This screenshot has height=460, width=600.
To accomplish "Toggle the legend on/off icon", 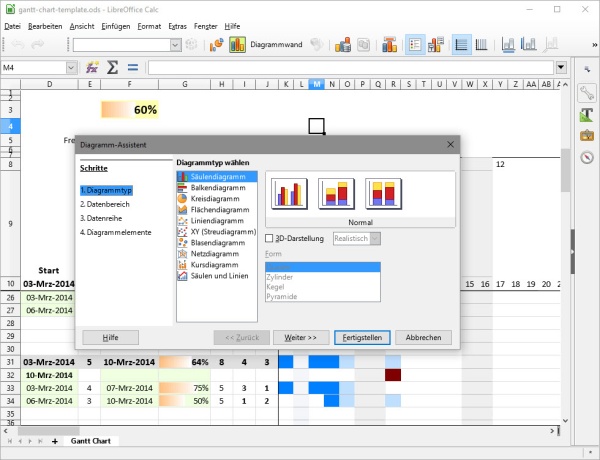I will coord(415,45).
